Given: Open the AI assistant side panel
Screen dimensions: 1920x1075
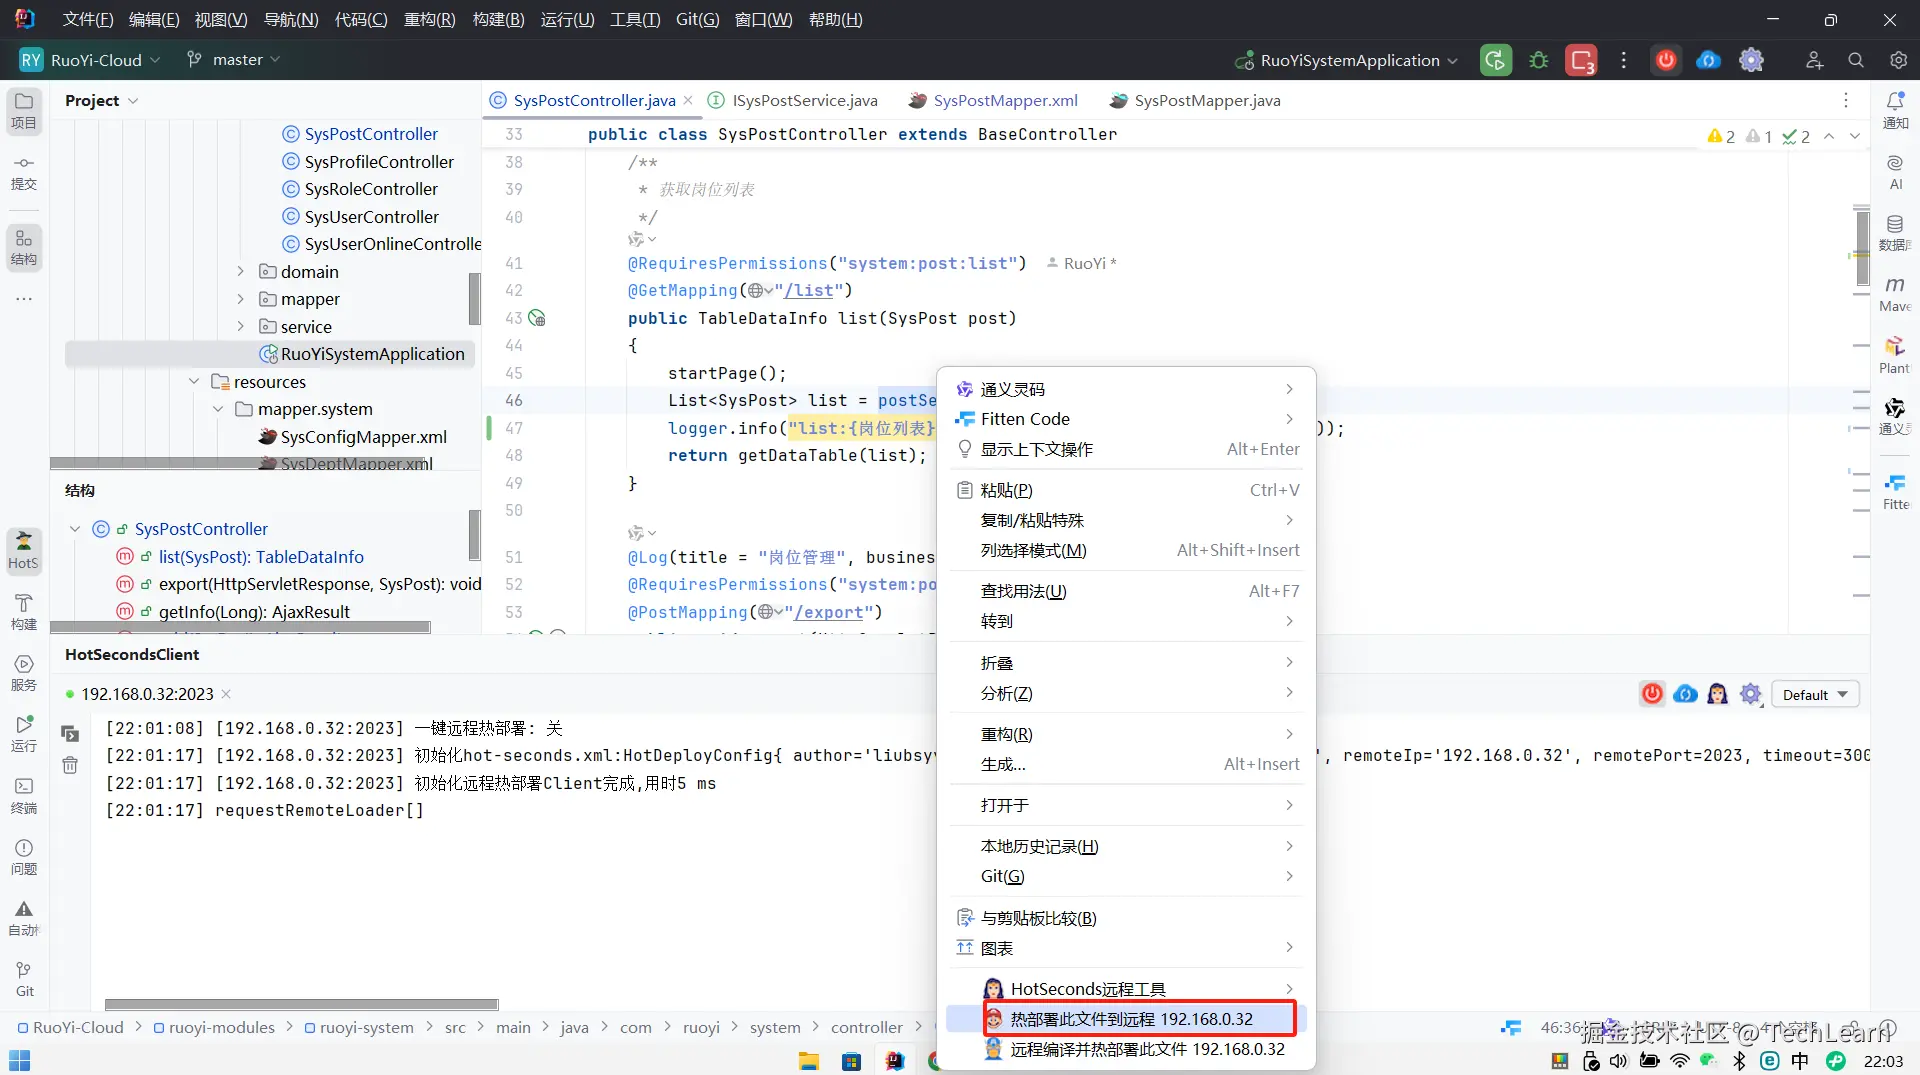Looking at the screenshot, I should [x=1895, y=172].
